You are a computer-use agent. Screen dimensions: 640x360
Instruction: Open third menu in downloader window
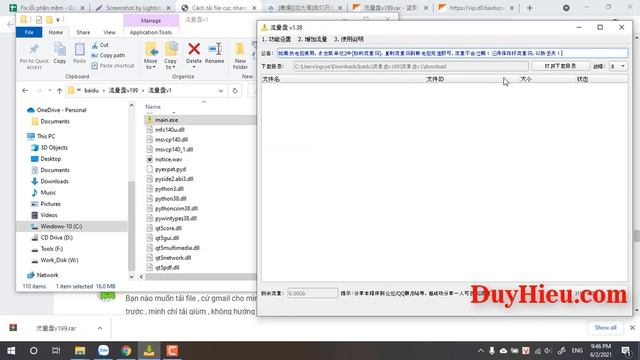click(349, 39)
